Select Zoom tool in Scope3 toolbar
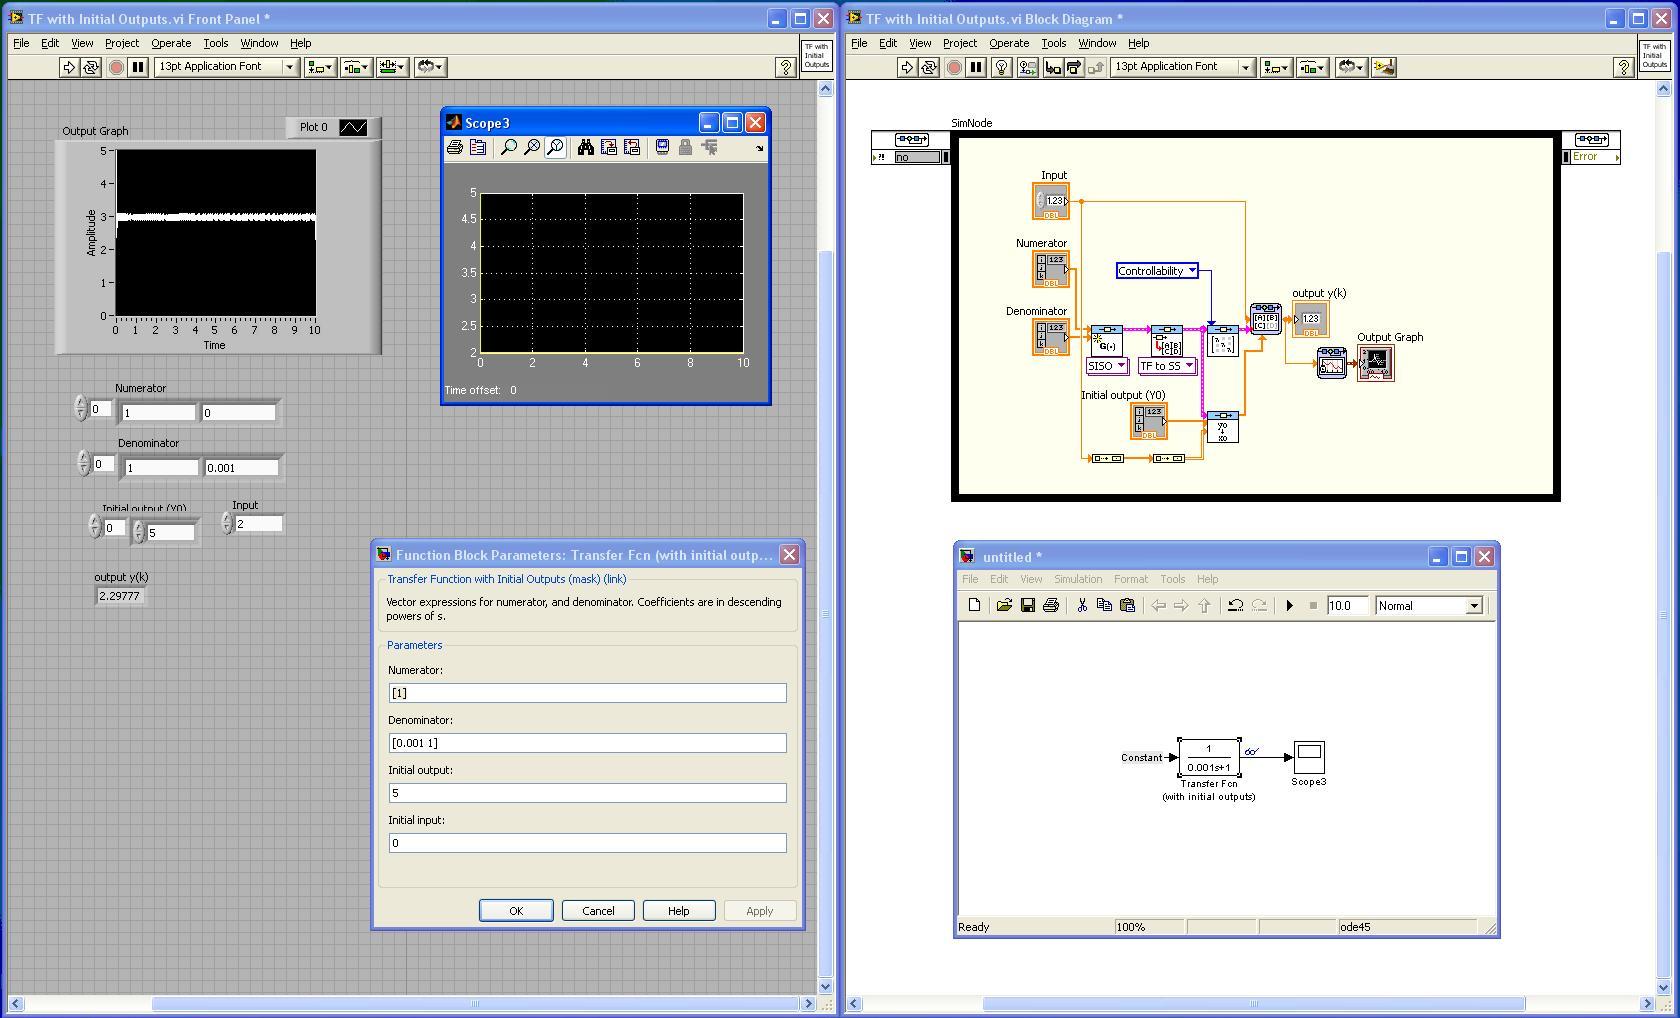The width and height of the screenshot is (1680, 1018). pos(508,147)
